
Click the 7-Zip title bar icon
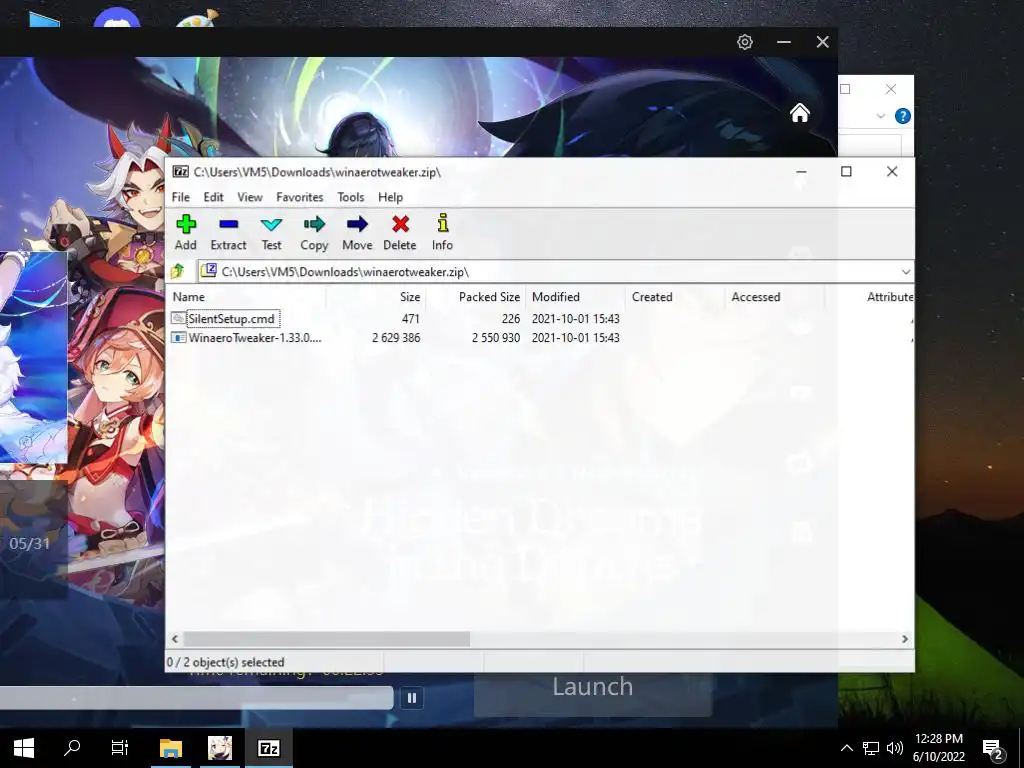point(180,172)
